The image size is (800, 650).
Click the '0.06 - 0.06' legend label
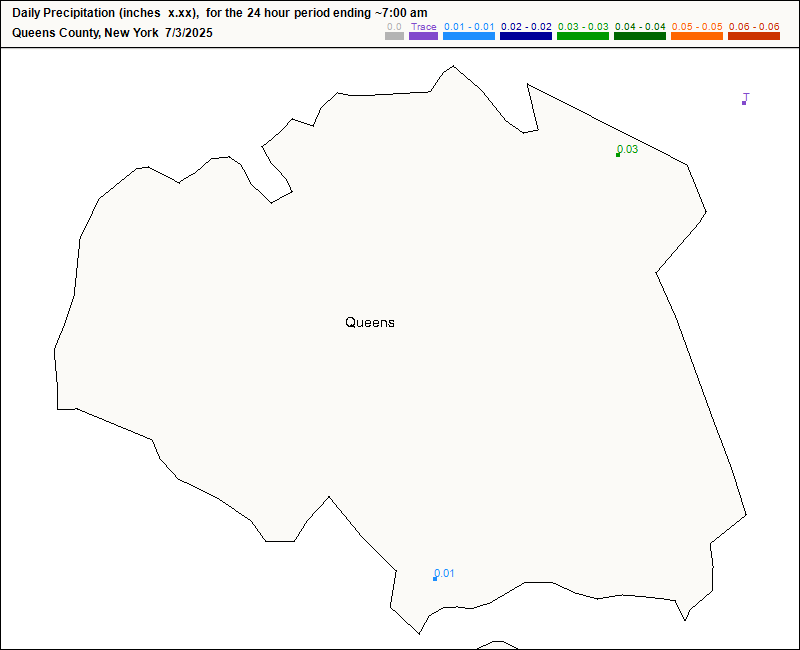click(x=754, y=27)
